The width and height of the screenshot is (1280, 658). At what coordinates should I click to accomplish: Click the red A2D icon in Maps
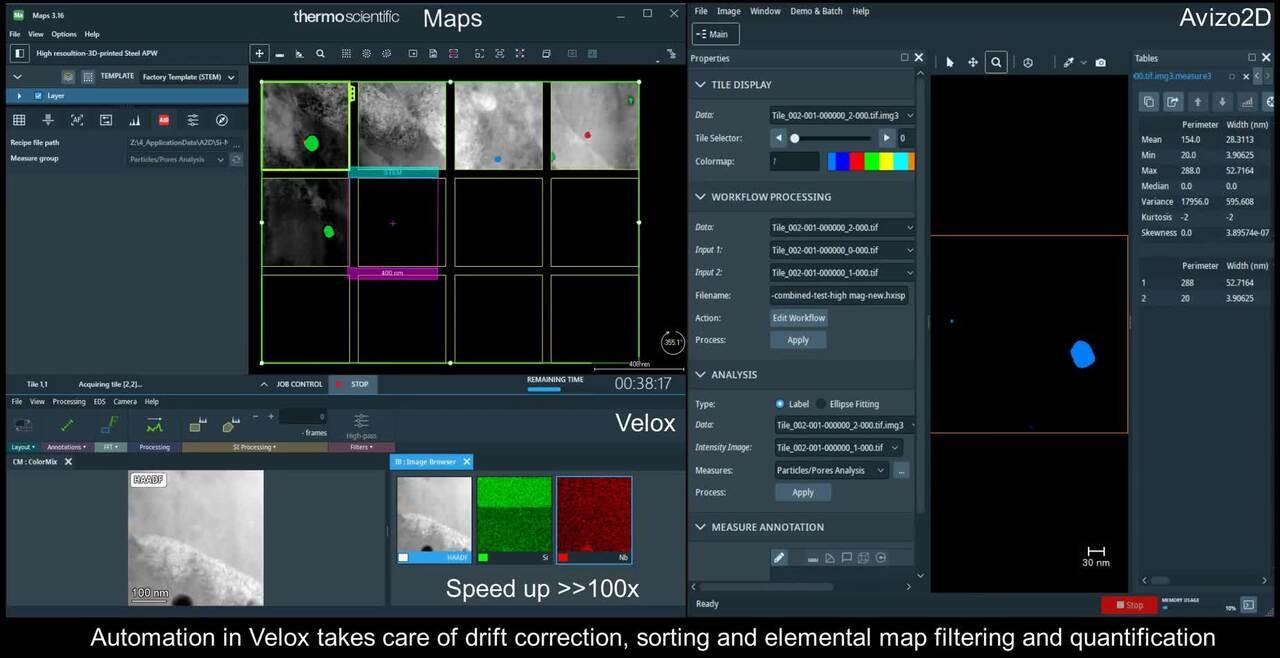[164, 120]
